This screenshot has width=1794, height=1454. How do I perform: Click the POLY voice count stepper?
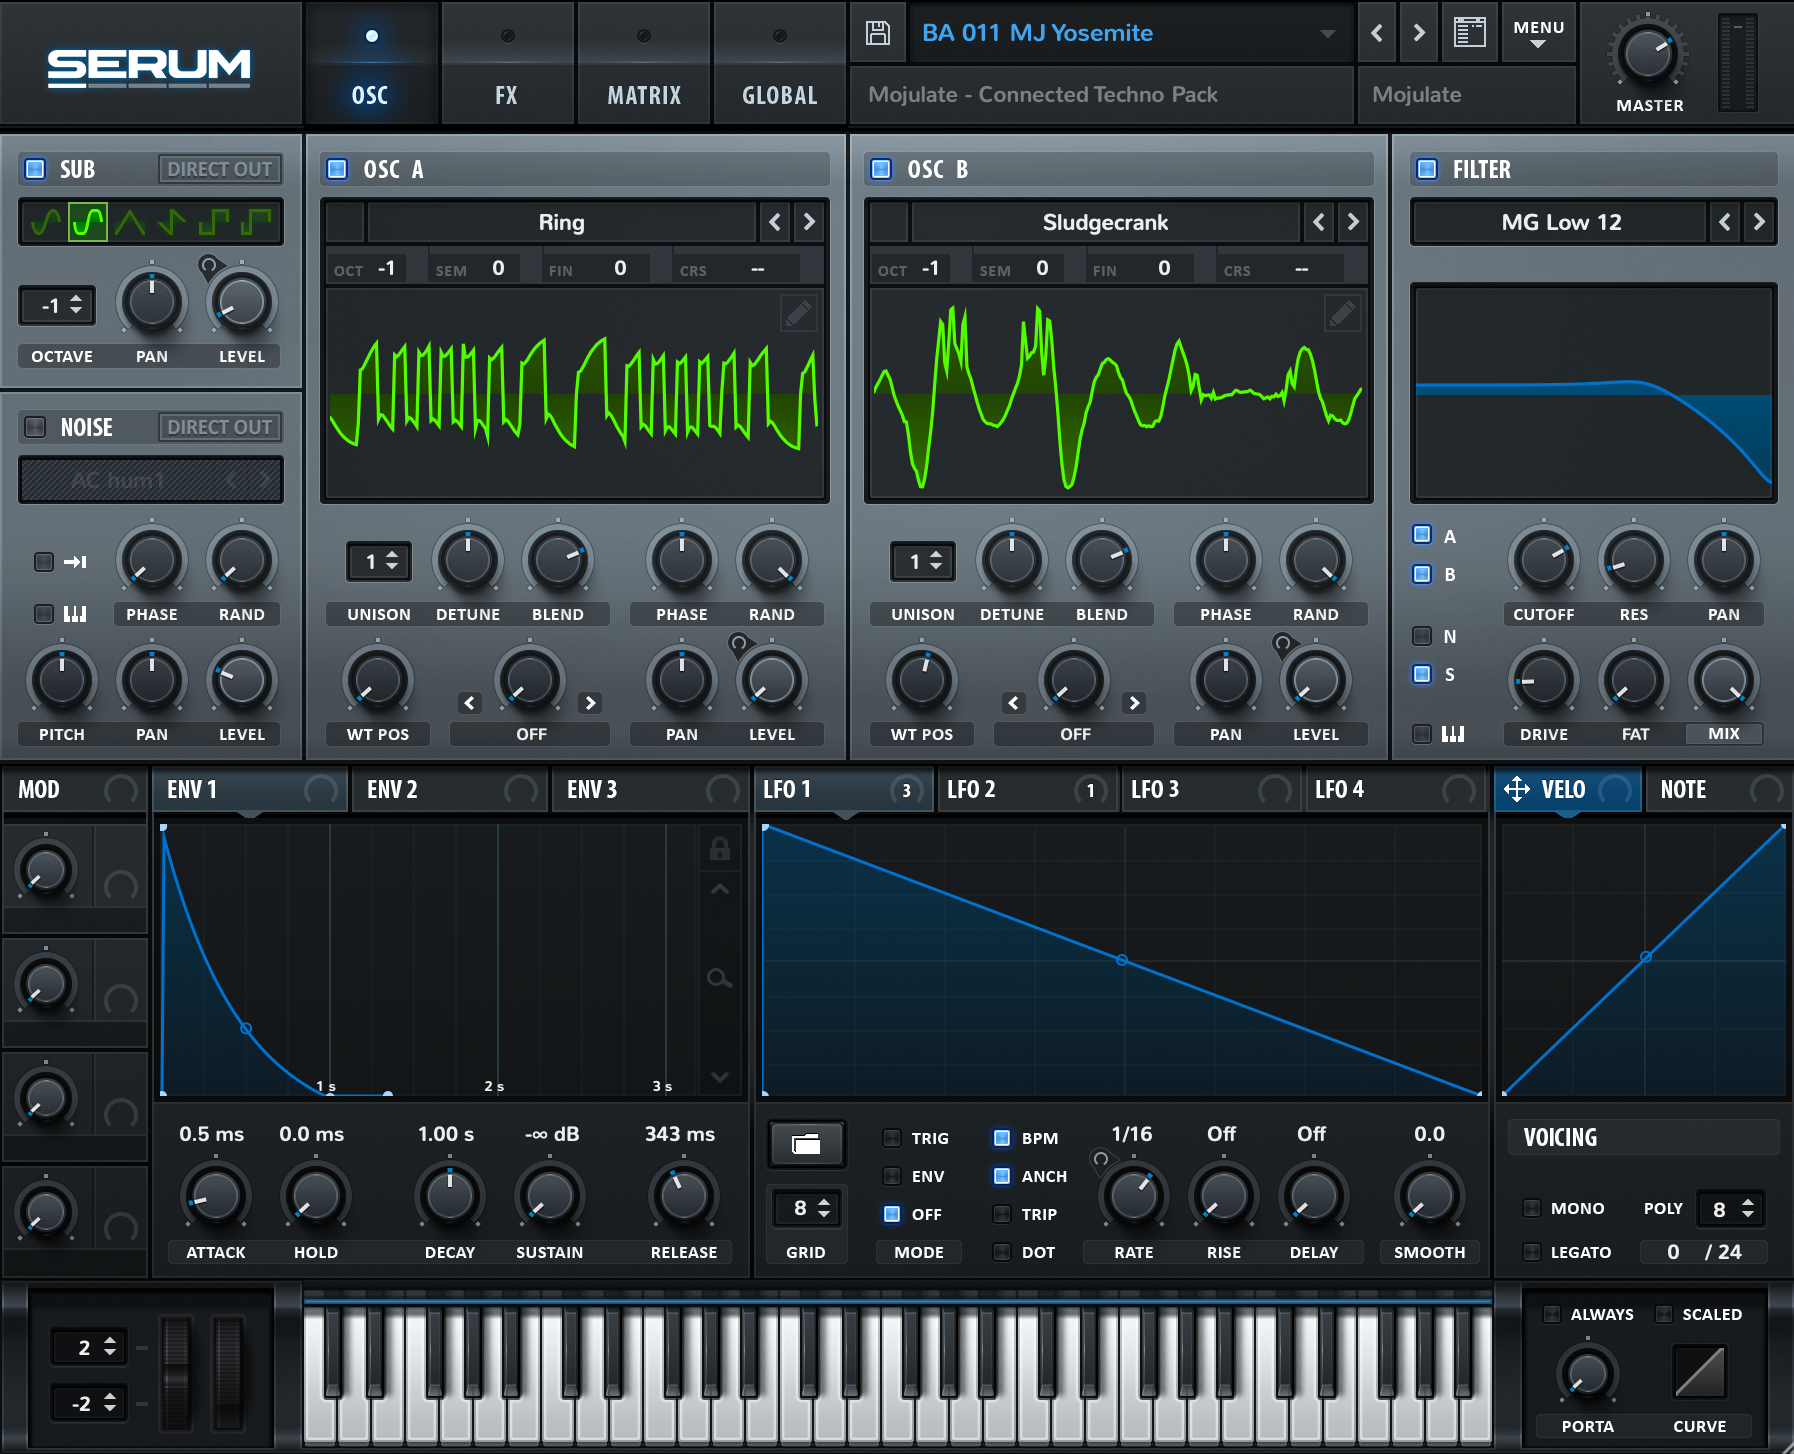click(x=1730, y=1209)
